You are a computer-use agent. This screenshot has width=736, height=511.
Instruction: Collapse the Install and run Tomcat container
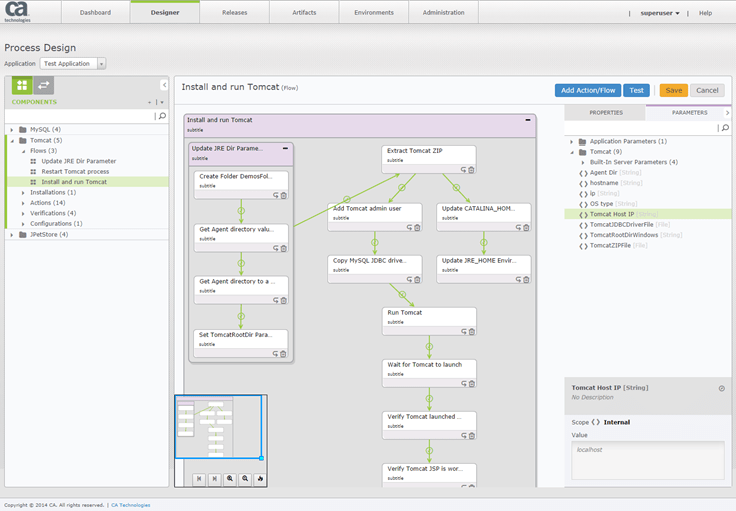click(527, 120)
